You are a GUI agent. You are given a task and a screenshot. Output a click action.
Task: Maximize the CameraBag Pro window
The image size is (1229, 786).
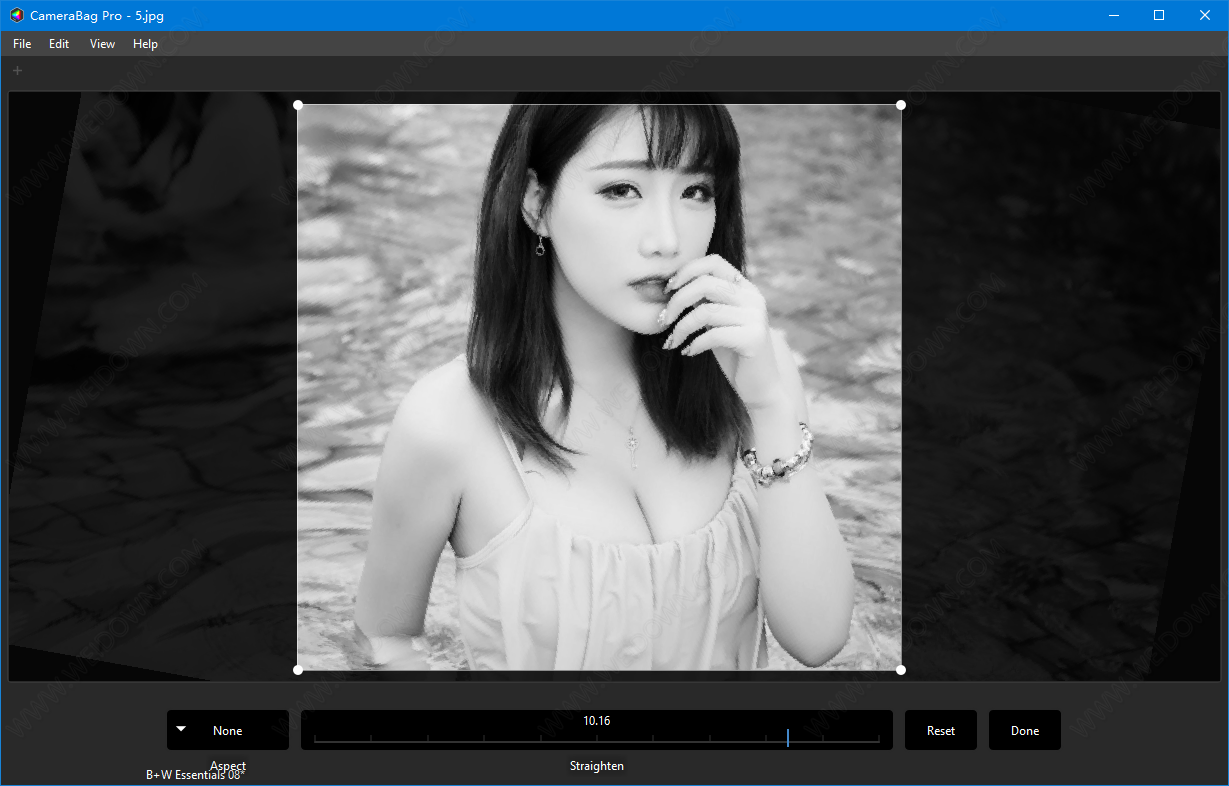tap(1159, 15)
